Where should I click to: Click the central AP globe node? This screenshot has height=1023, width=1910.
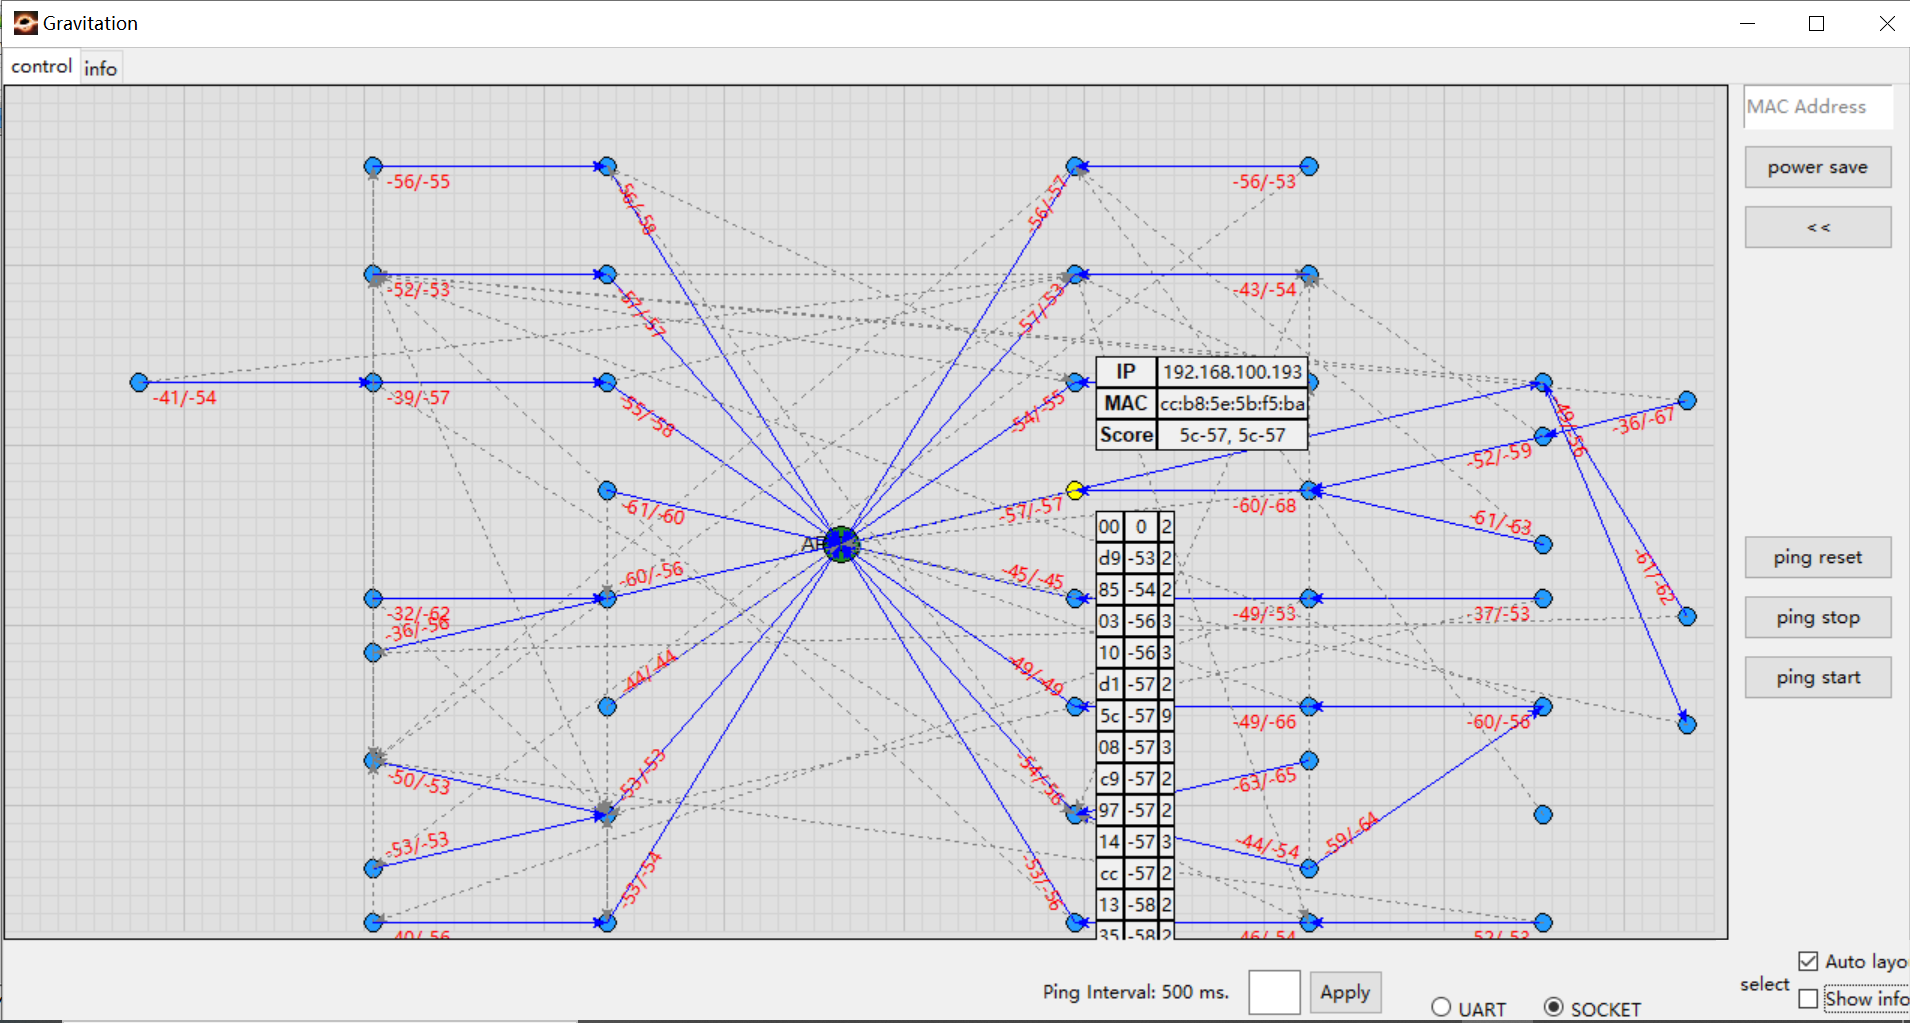coord(841,544)
